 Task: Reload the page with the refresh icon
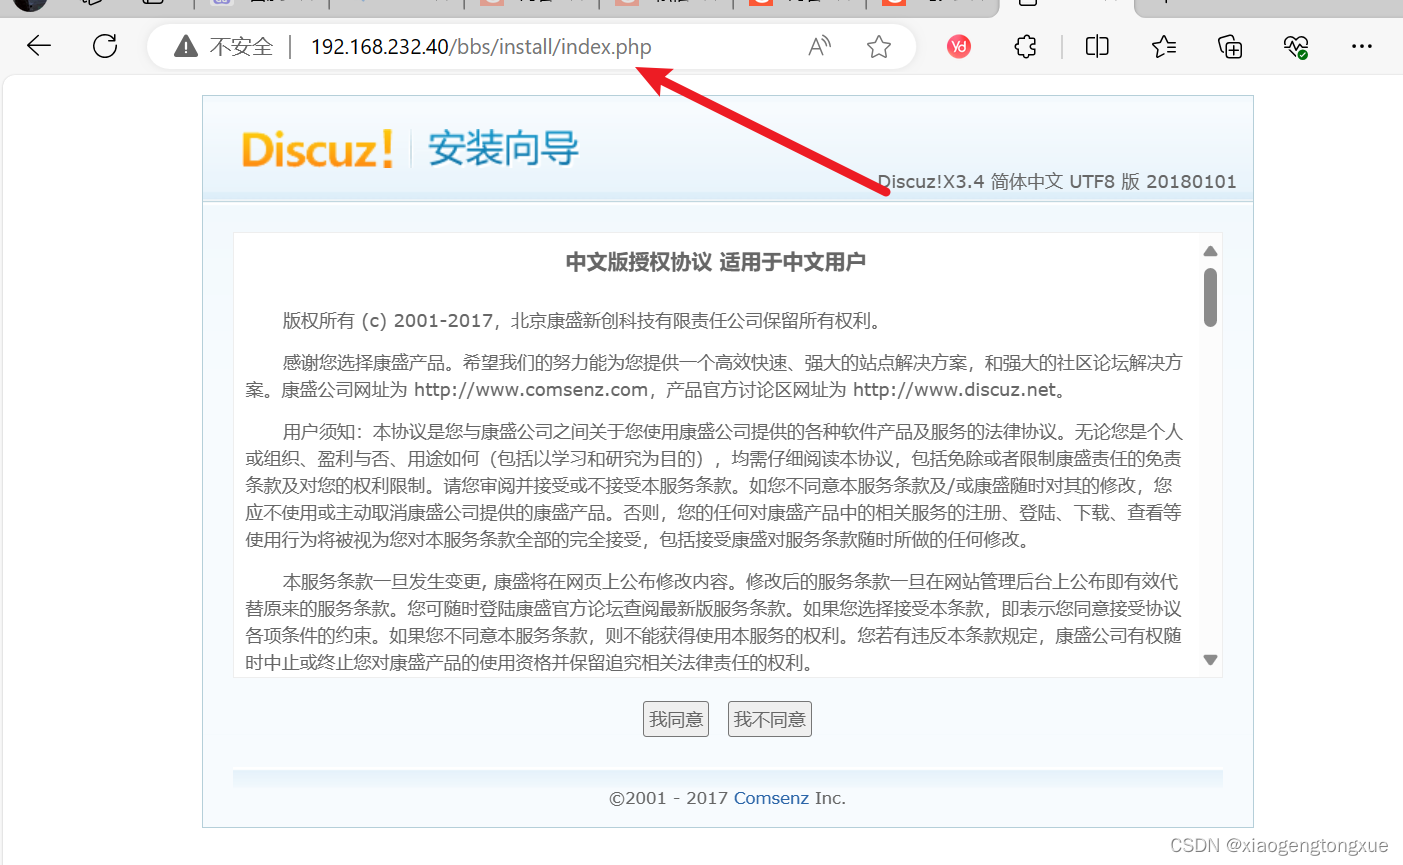pyautogui.click(x=105, y=46)
